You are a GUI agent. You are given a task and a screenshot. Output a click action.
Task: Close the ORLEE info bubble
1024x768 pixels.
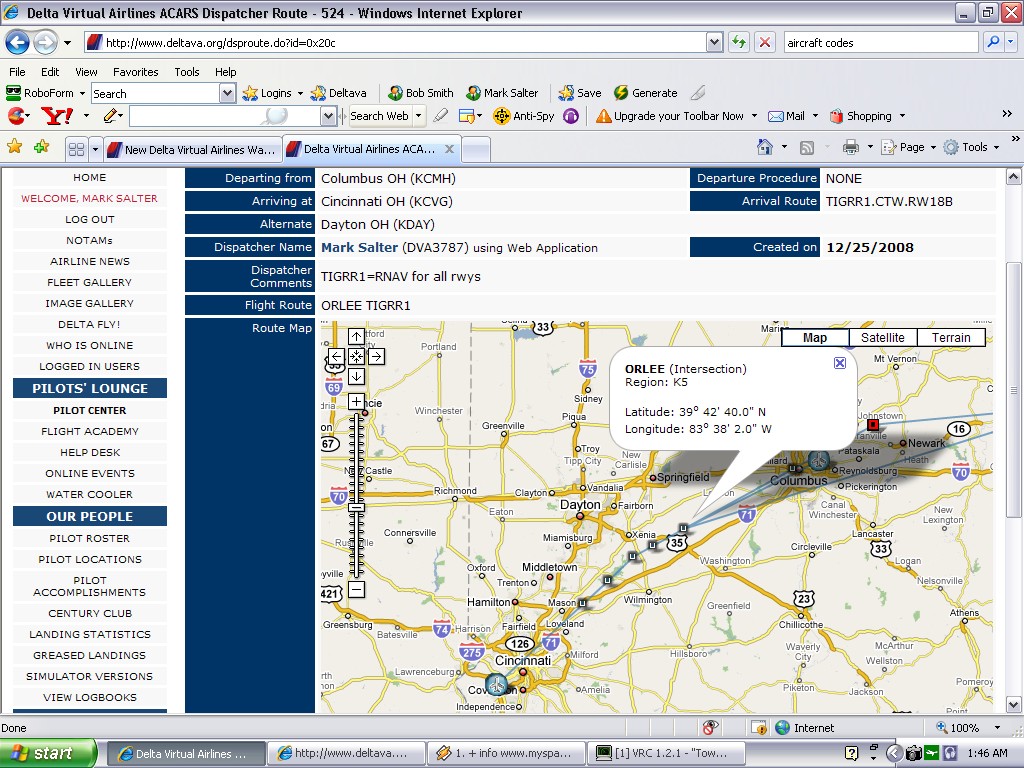[x=840, y=363]
